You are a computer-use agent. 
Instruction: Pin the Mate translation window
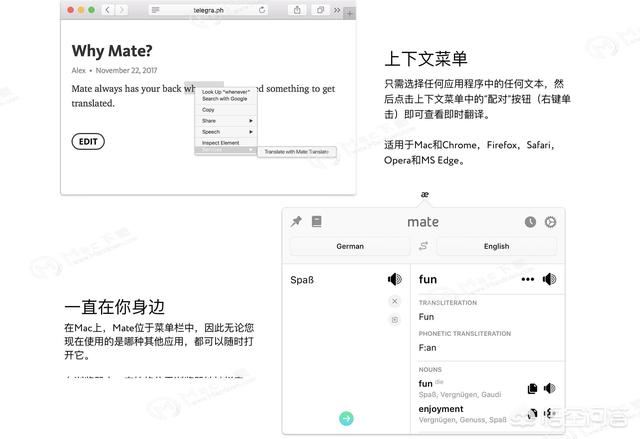pos(296,222)
